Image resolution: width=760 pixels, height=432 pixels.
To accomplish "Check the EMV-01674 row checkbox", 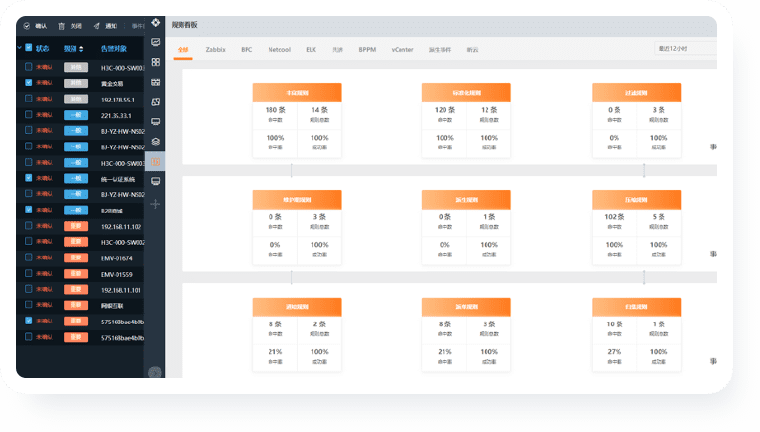I will (29, 257).
